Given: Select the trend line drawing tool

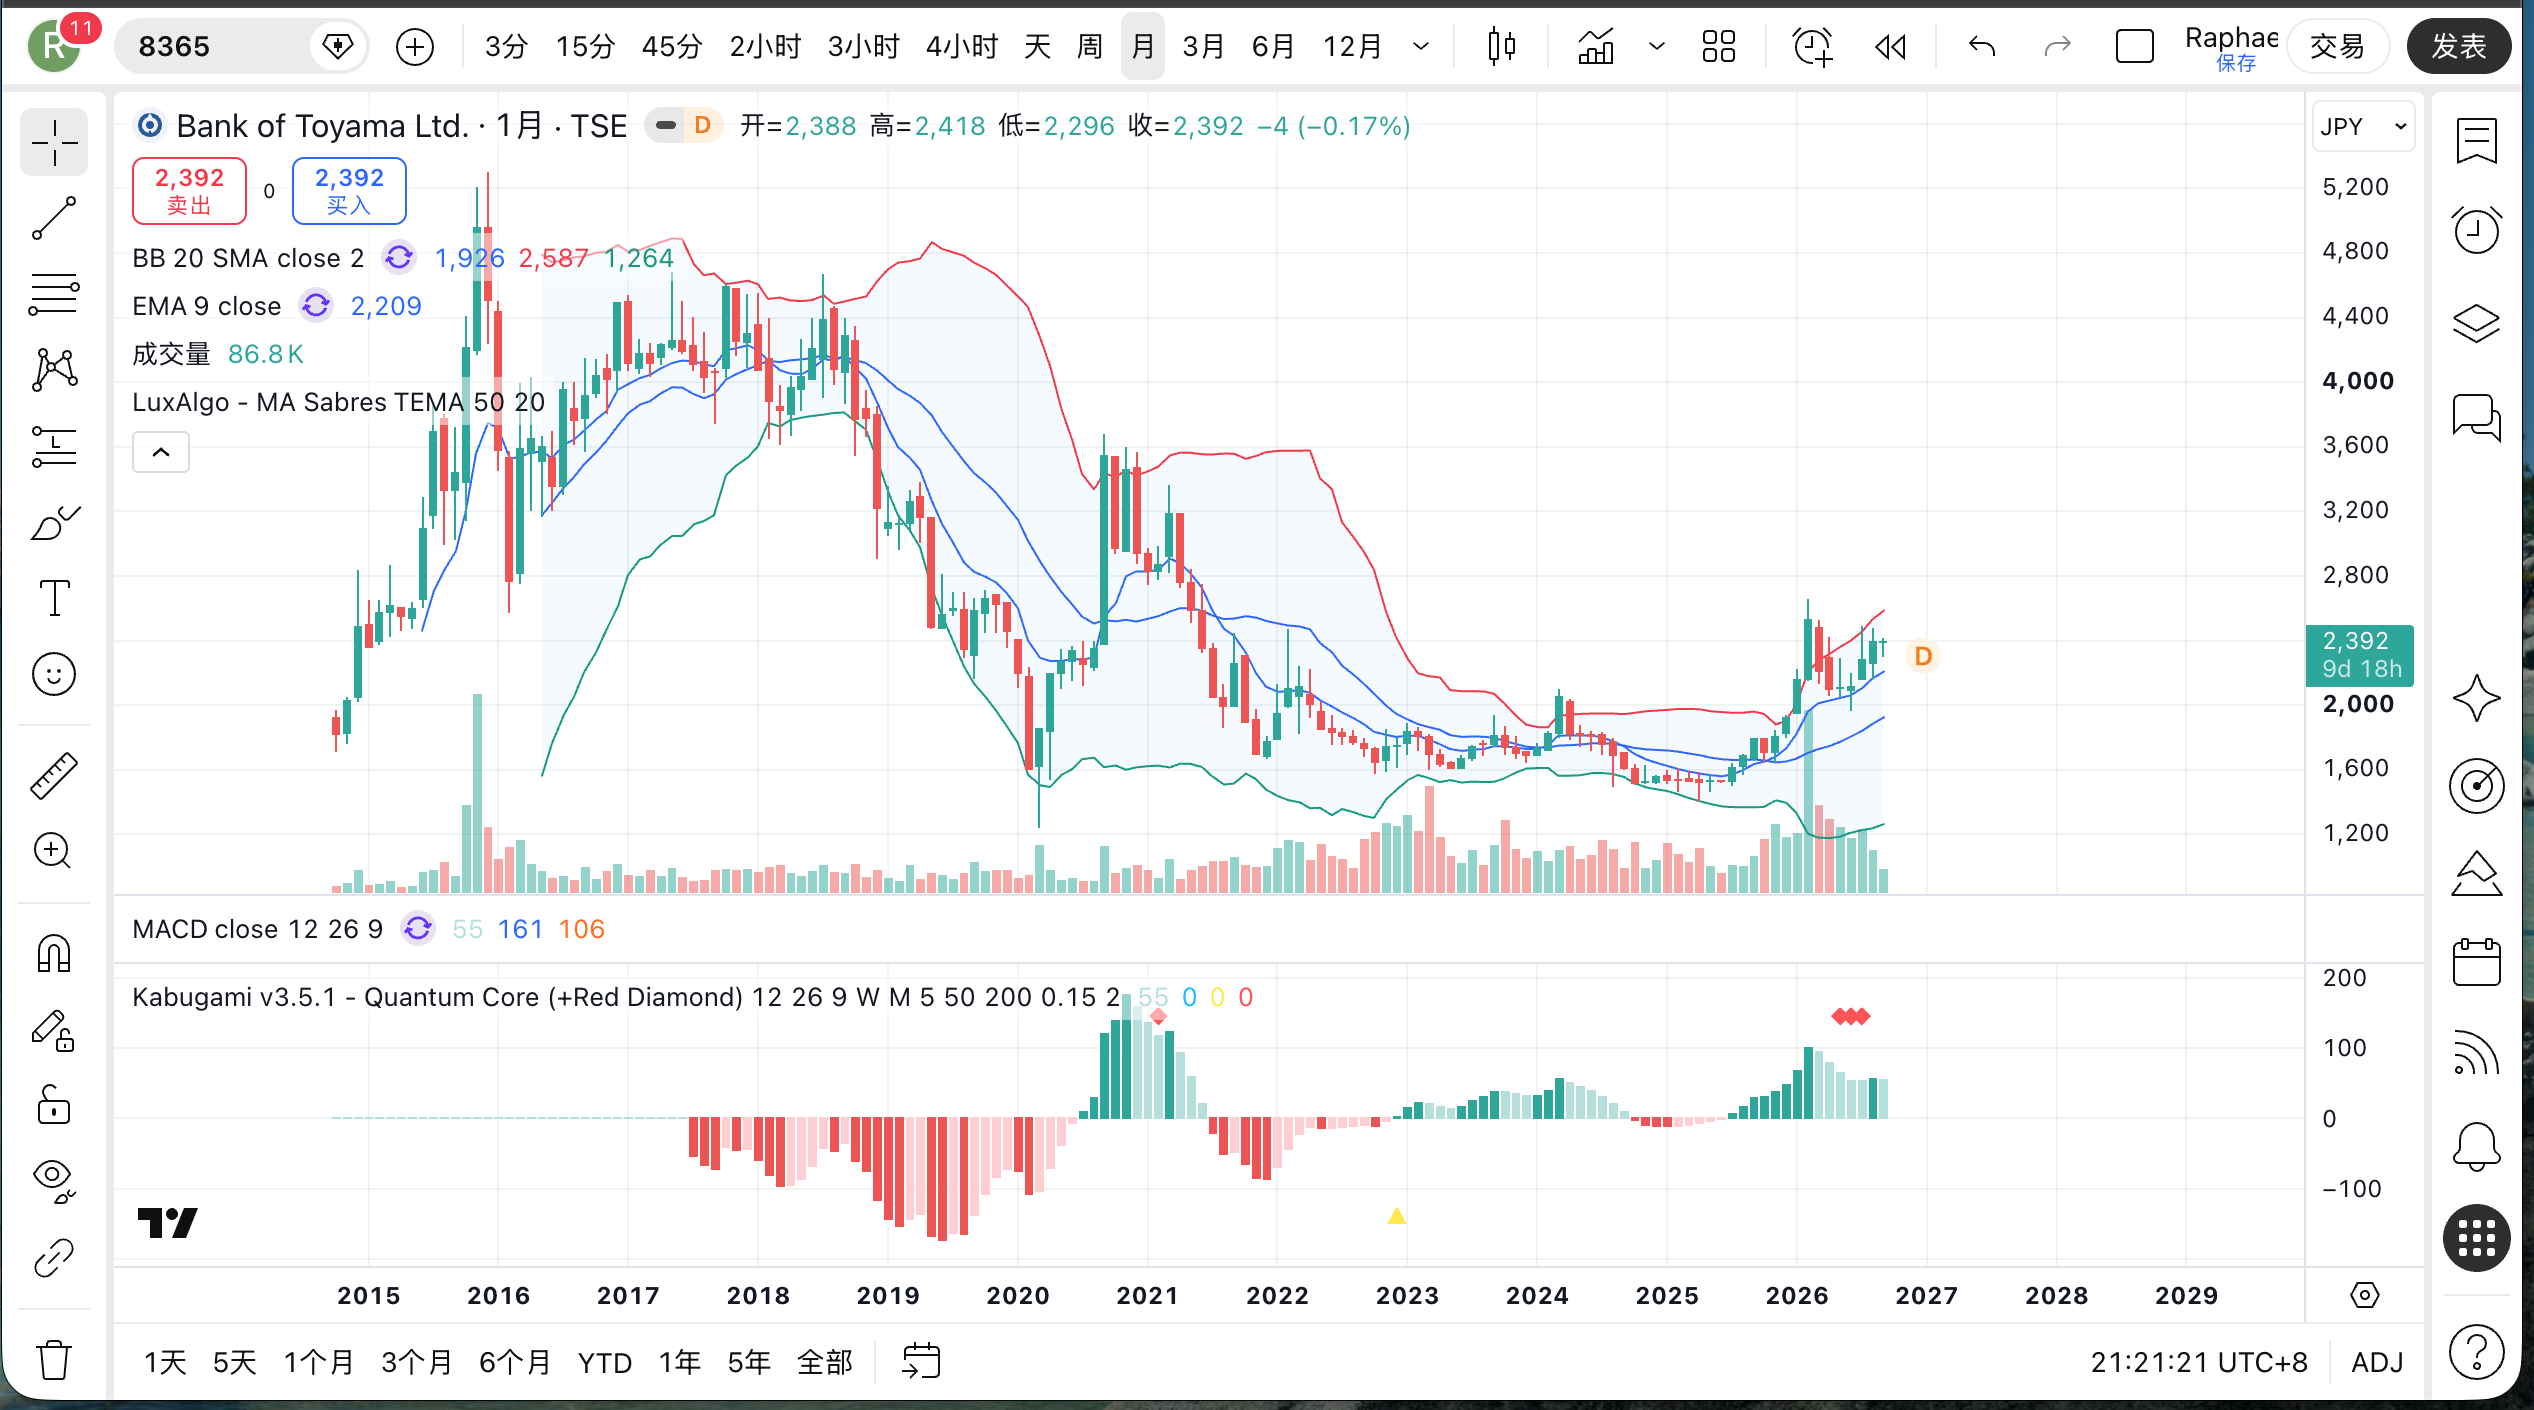Looking at the screenshot, I should [x=54, y=218].
